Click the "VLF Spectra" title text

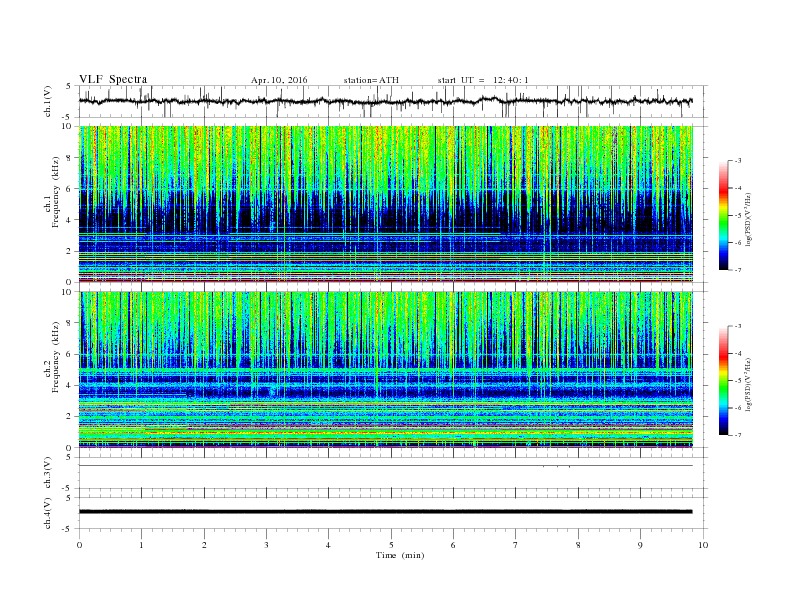click(113, 79)
